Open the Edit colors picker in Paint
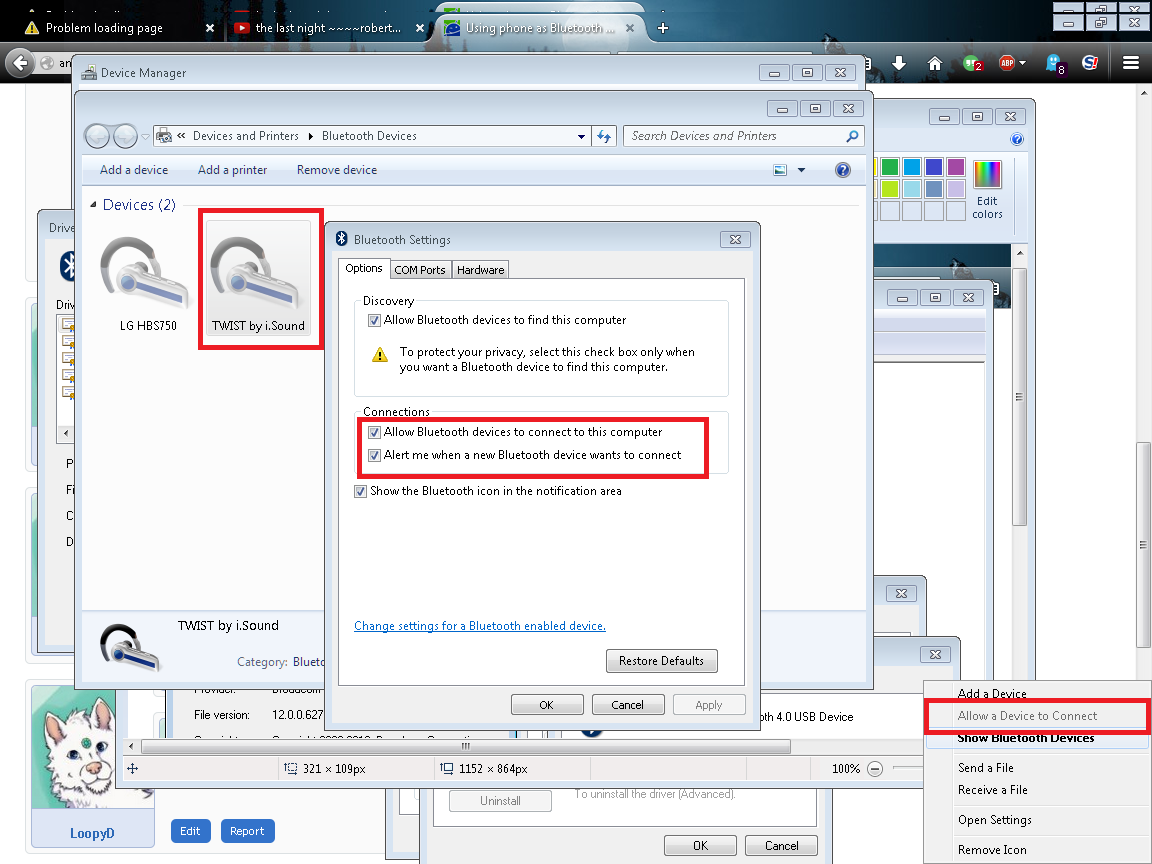Viewport: 1152px width, 864px height. tap(987, 189)
